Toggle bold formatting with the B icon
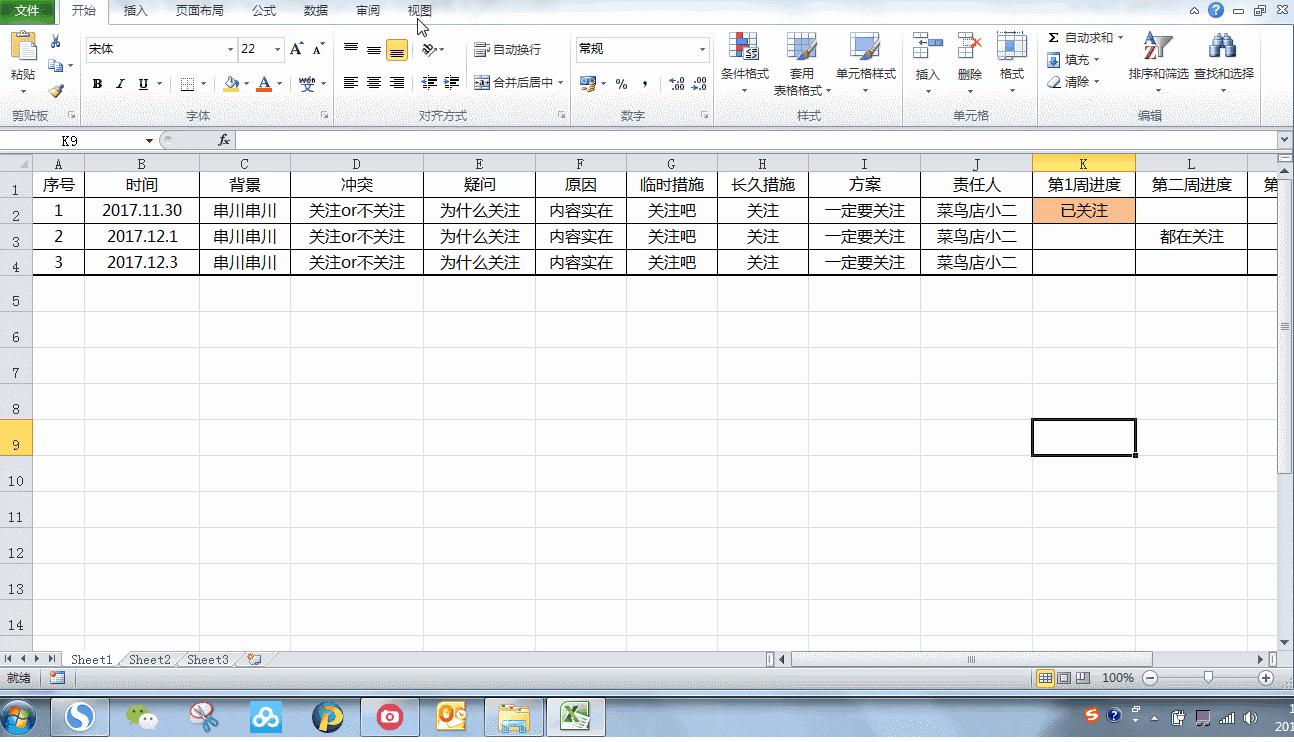1294x742 pixels. tap(96, 84)
